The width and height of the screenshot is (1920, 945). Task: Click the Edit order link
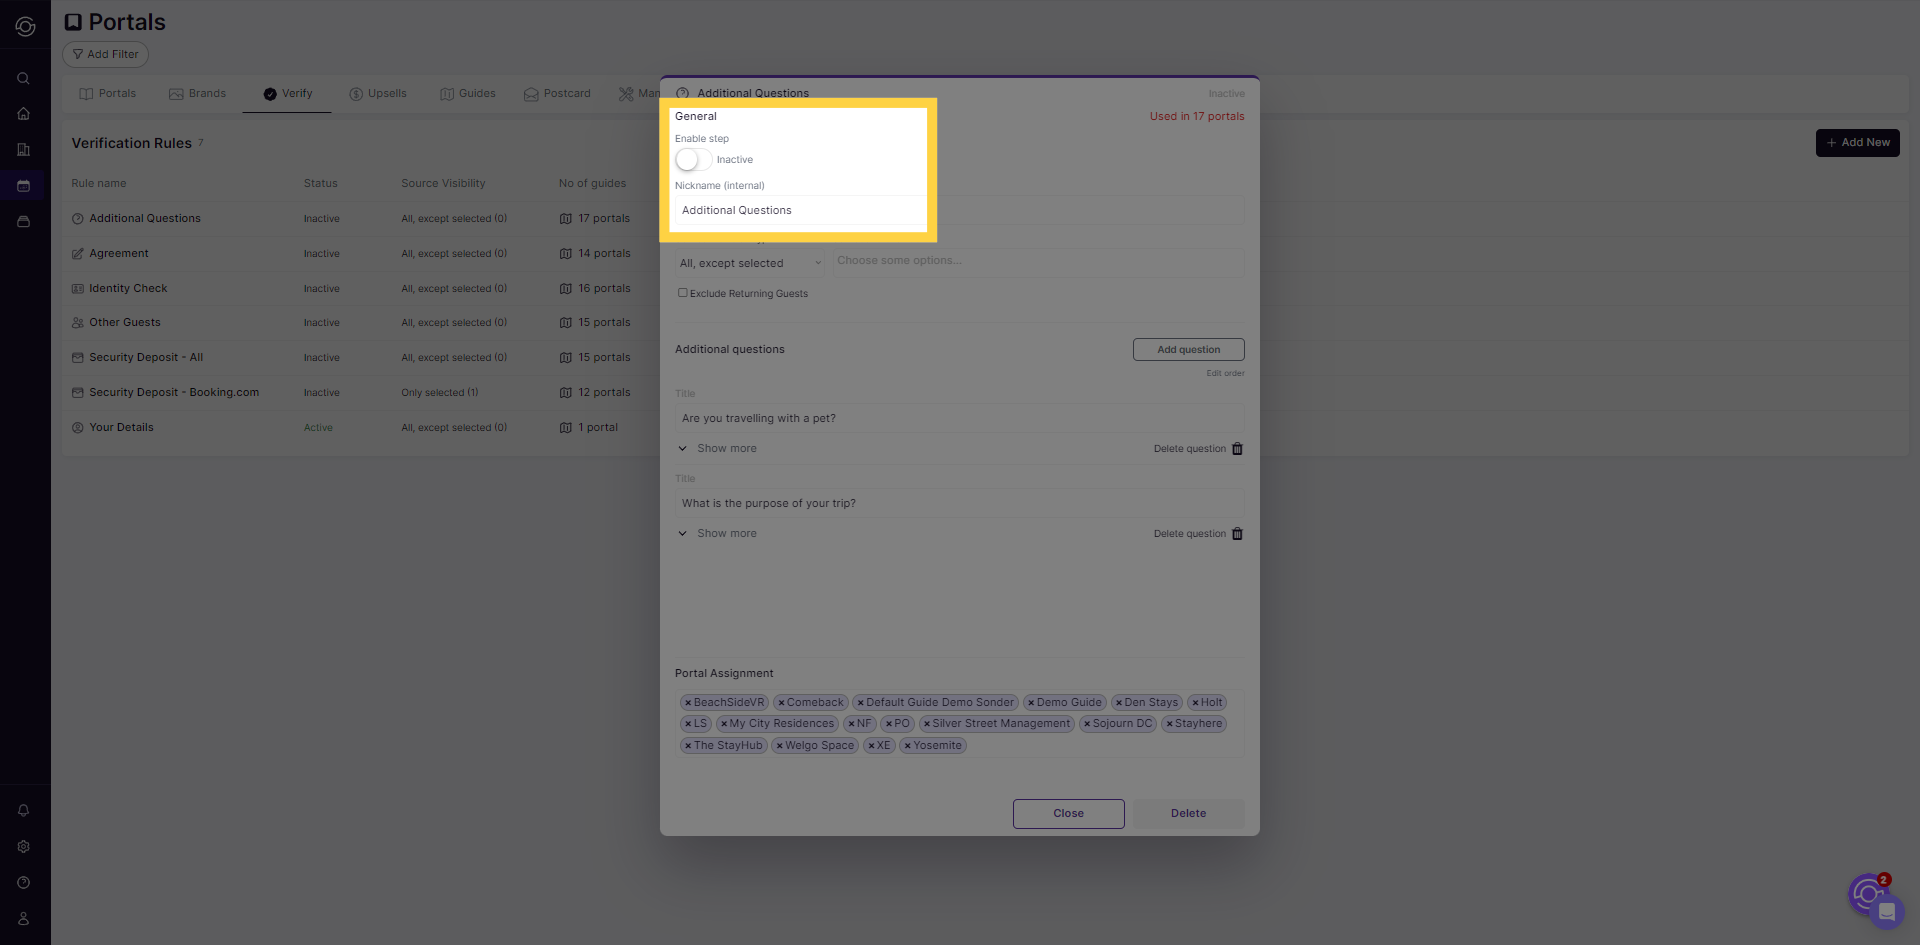(x=1225, y=374)
